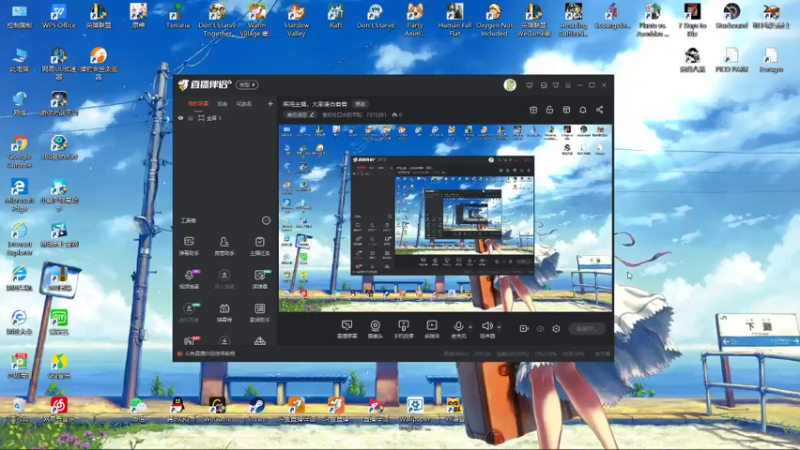Add a camera source from the bottom toolbar
800x450 pixels.
tap(375, 329)
